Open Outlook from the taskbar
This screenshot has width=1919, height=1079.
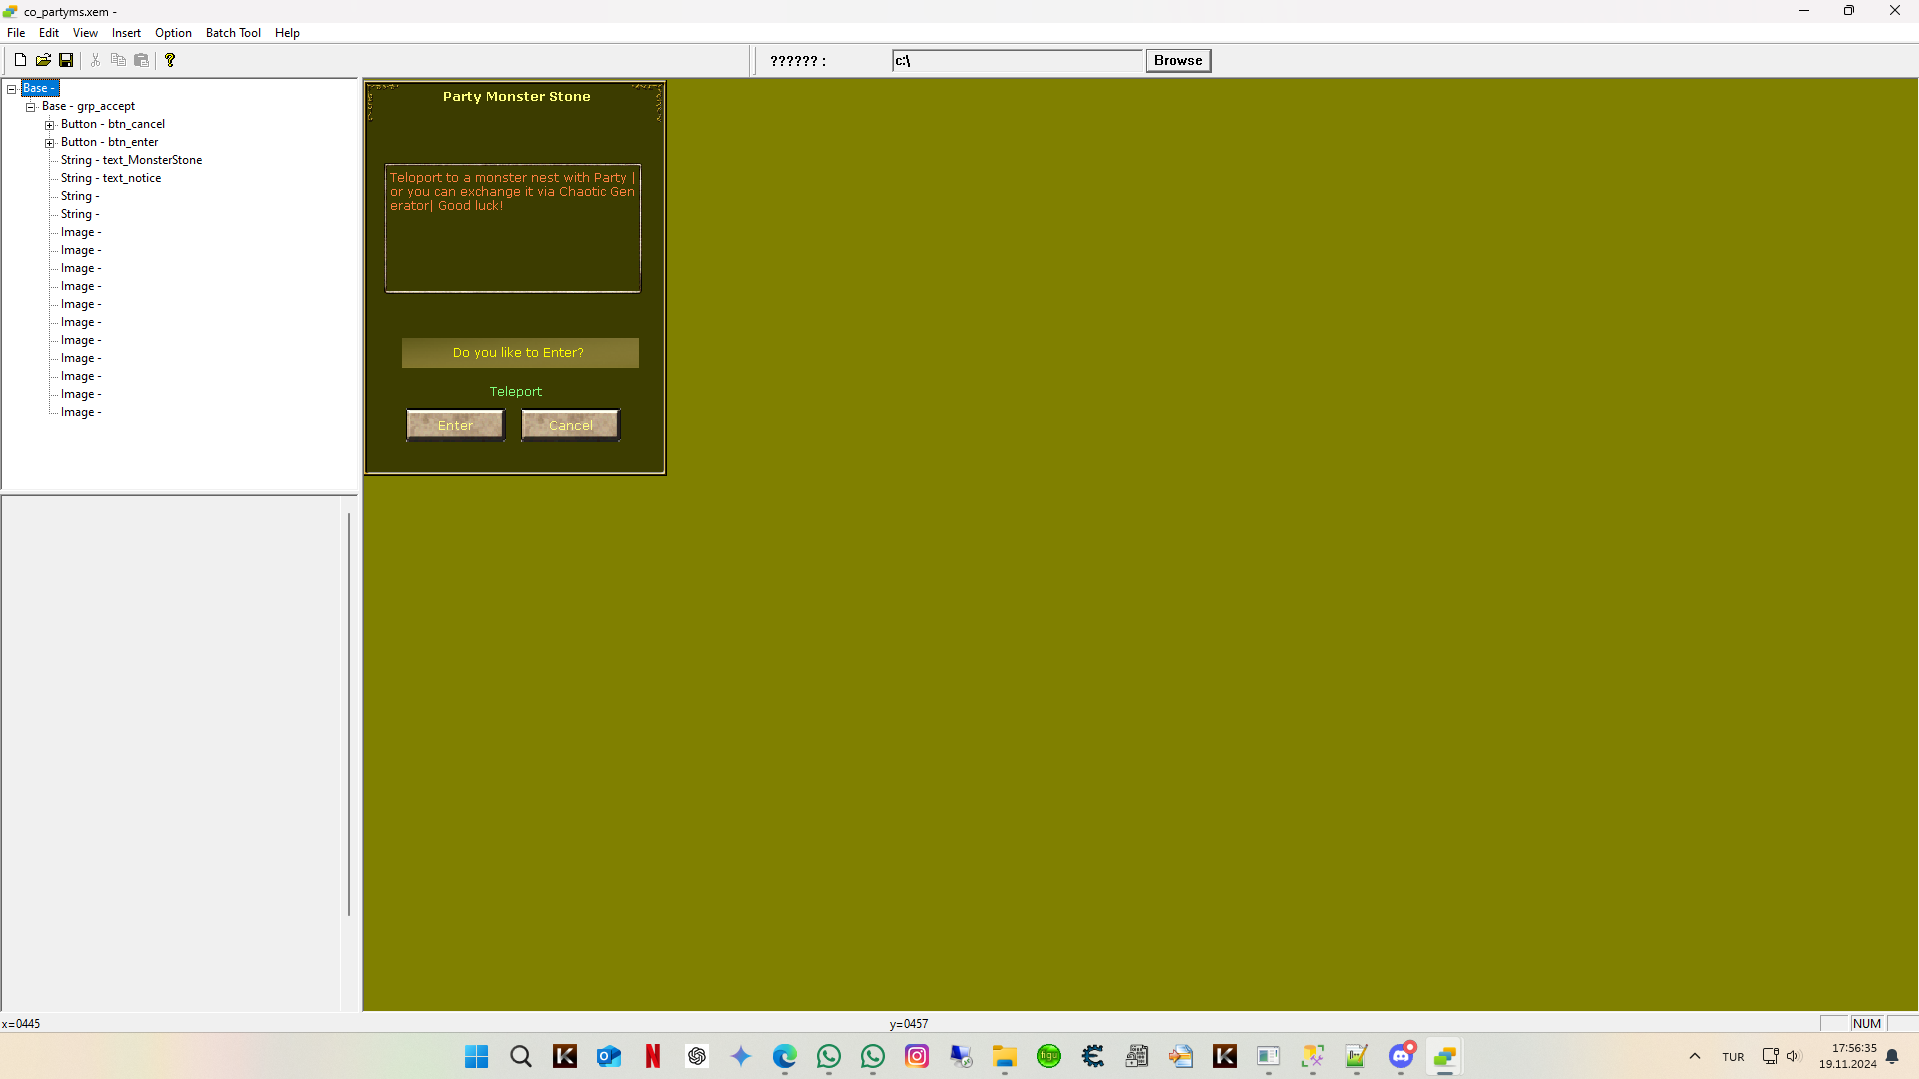(608, 1056)
